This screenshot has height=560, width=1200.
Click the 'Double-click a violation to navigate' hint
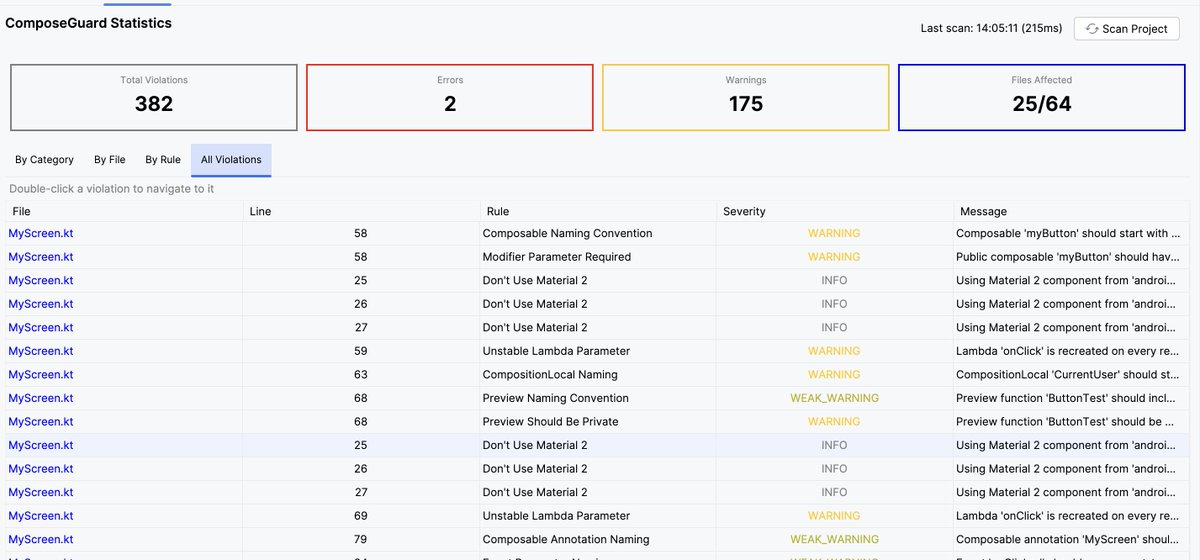click(111, 188)
